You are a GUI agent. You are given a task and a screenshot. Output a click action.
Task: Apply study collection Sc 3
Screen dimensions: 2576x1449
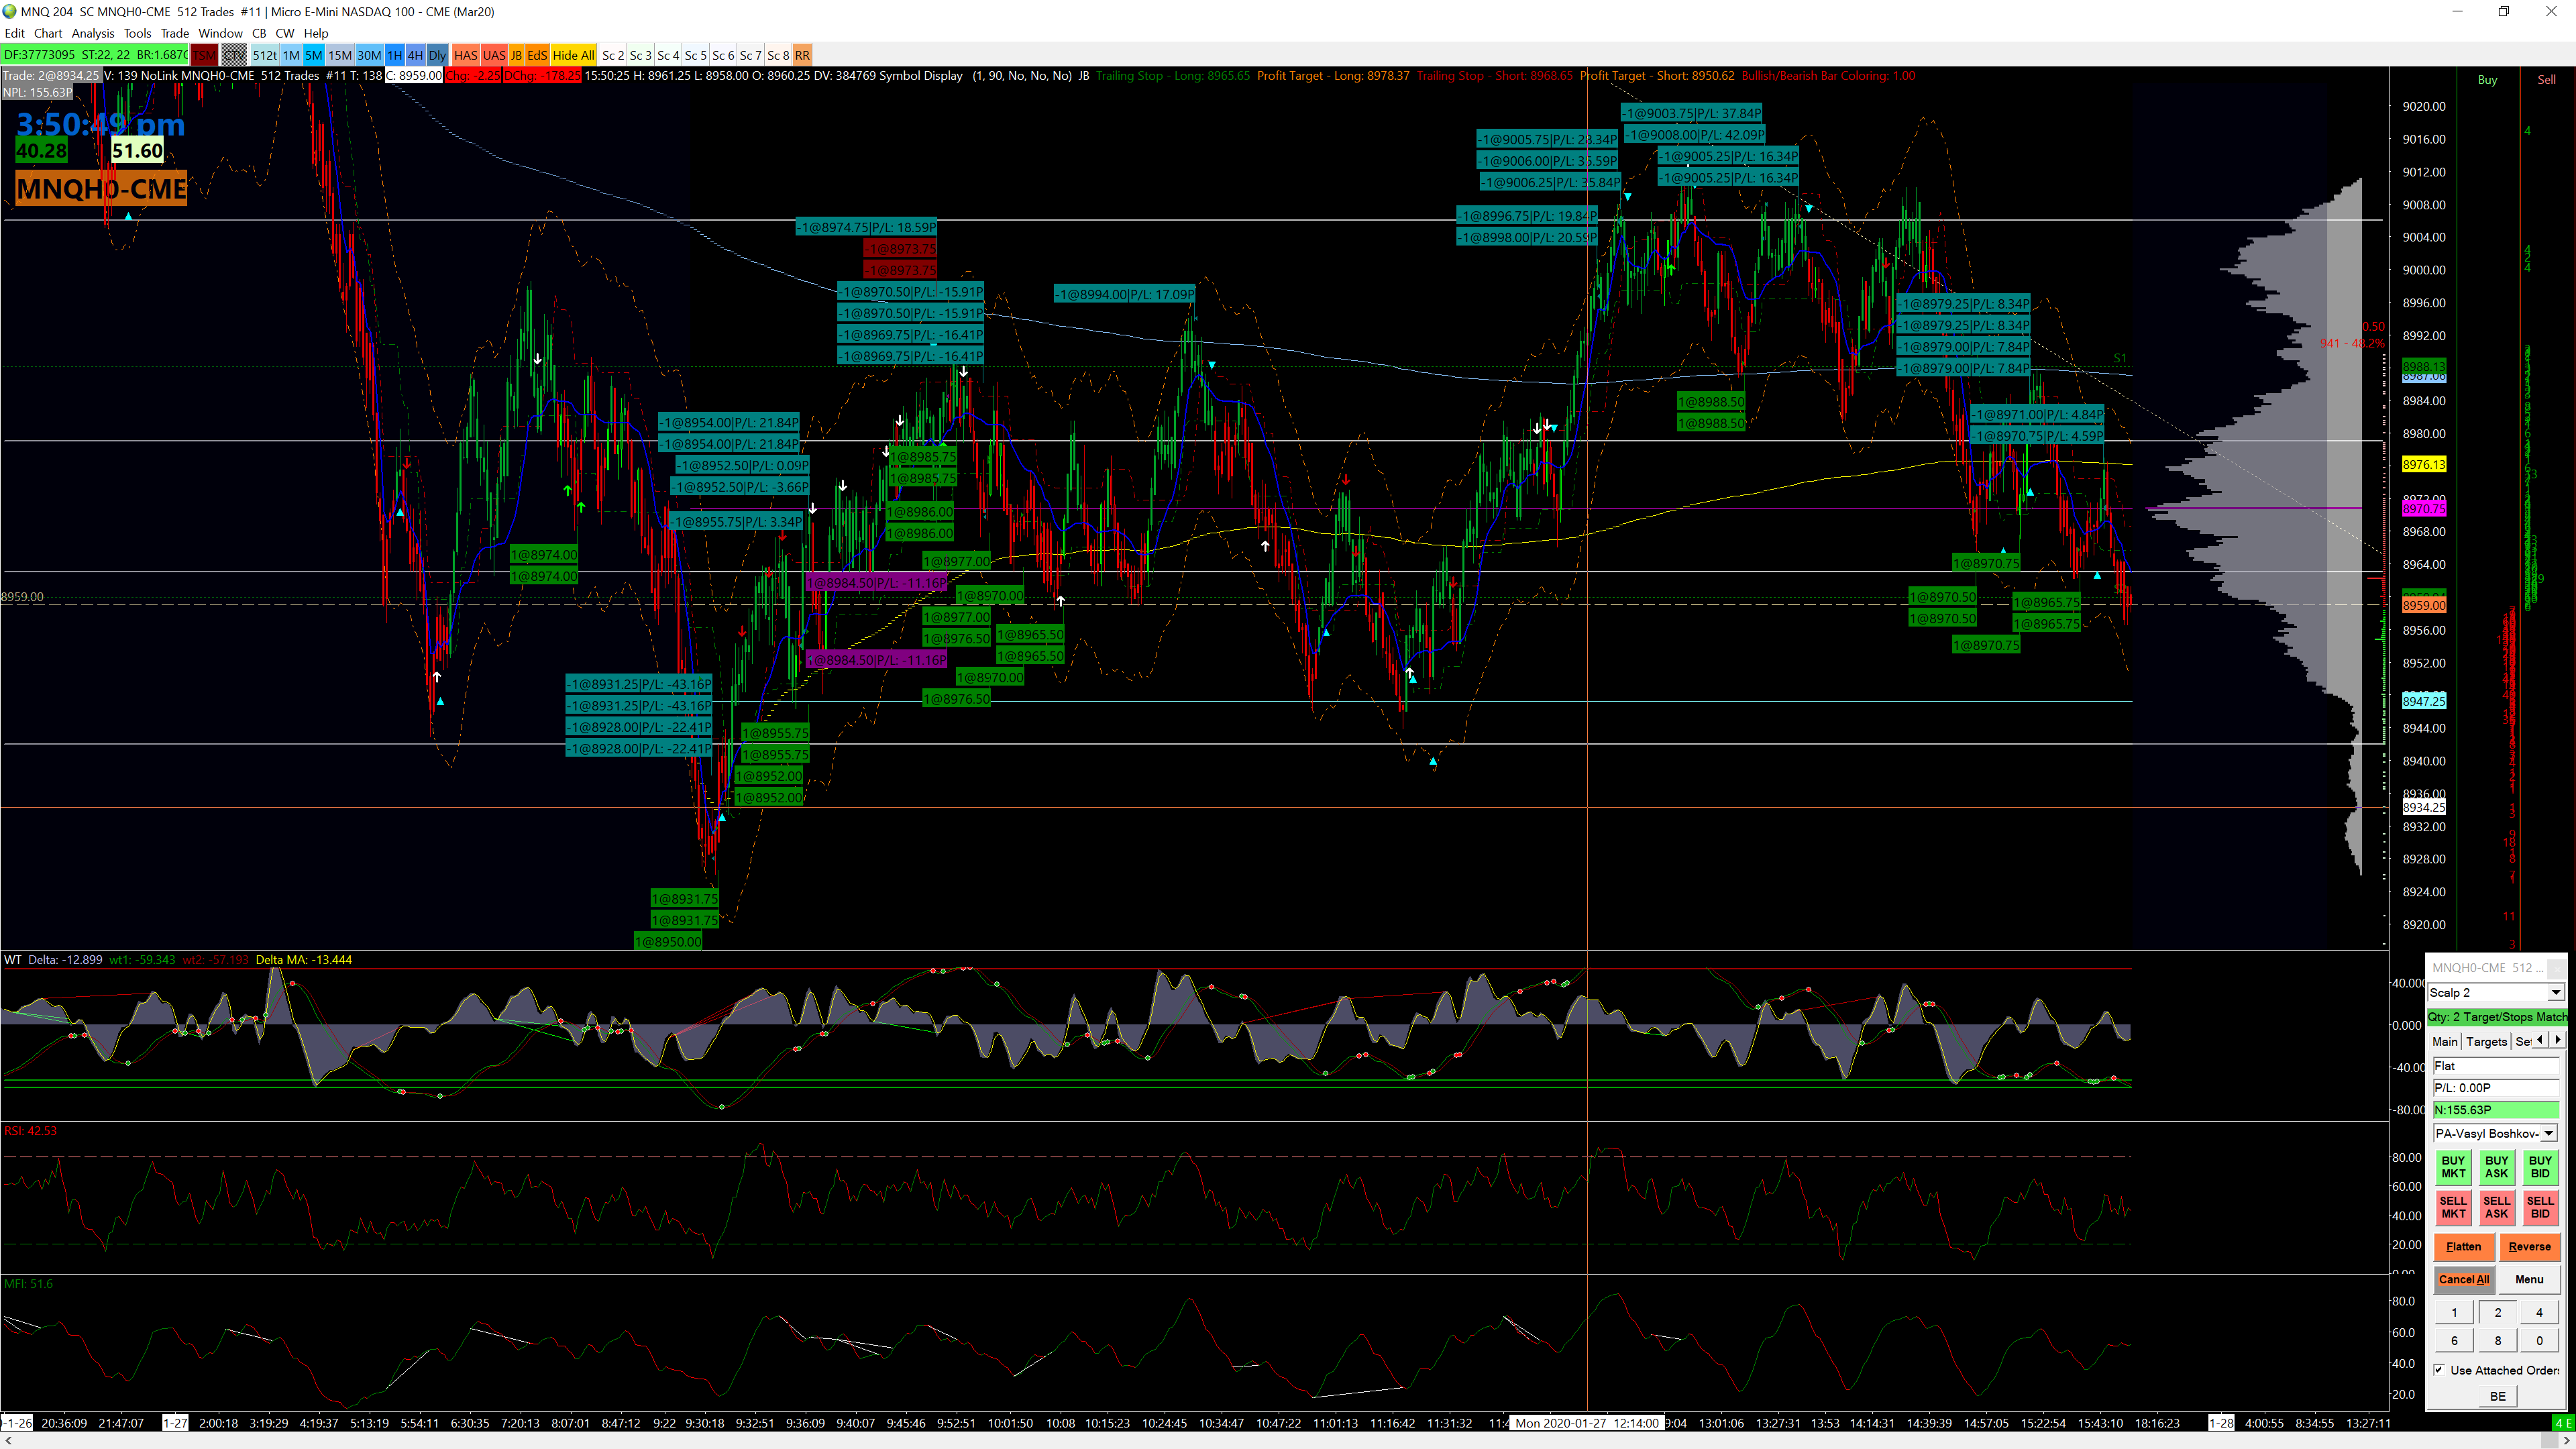pos(640,55)
